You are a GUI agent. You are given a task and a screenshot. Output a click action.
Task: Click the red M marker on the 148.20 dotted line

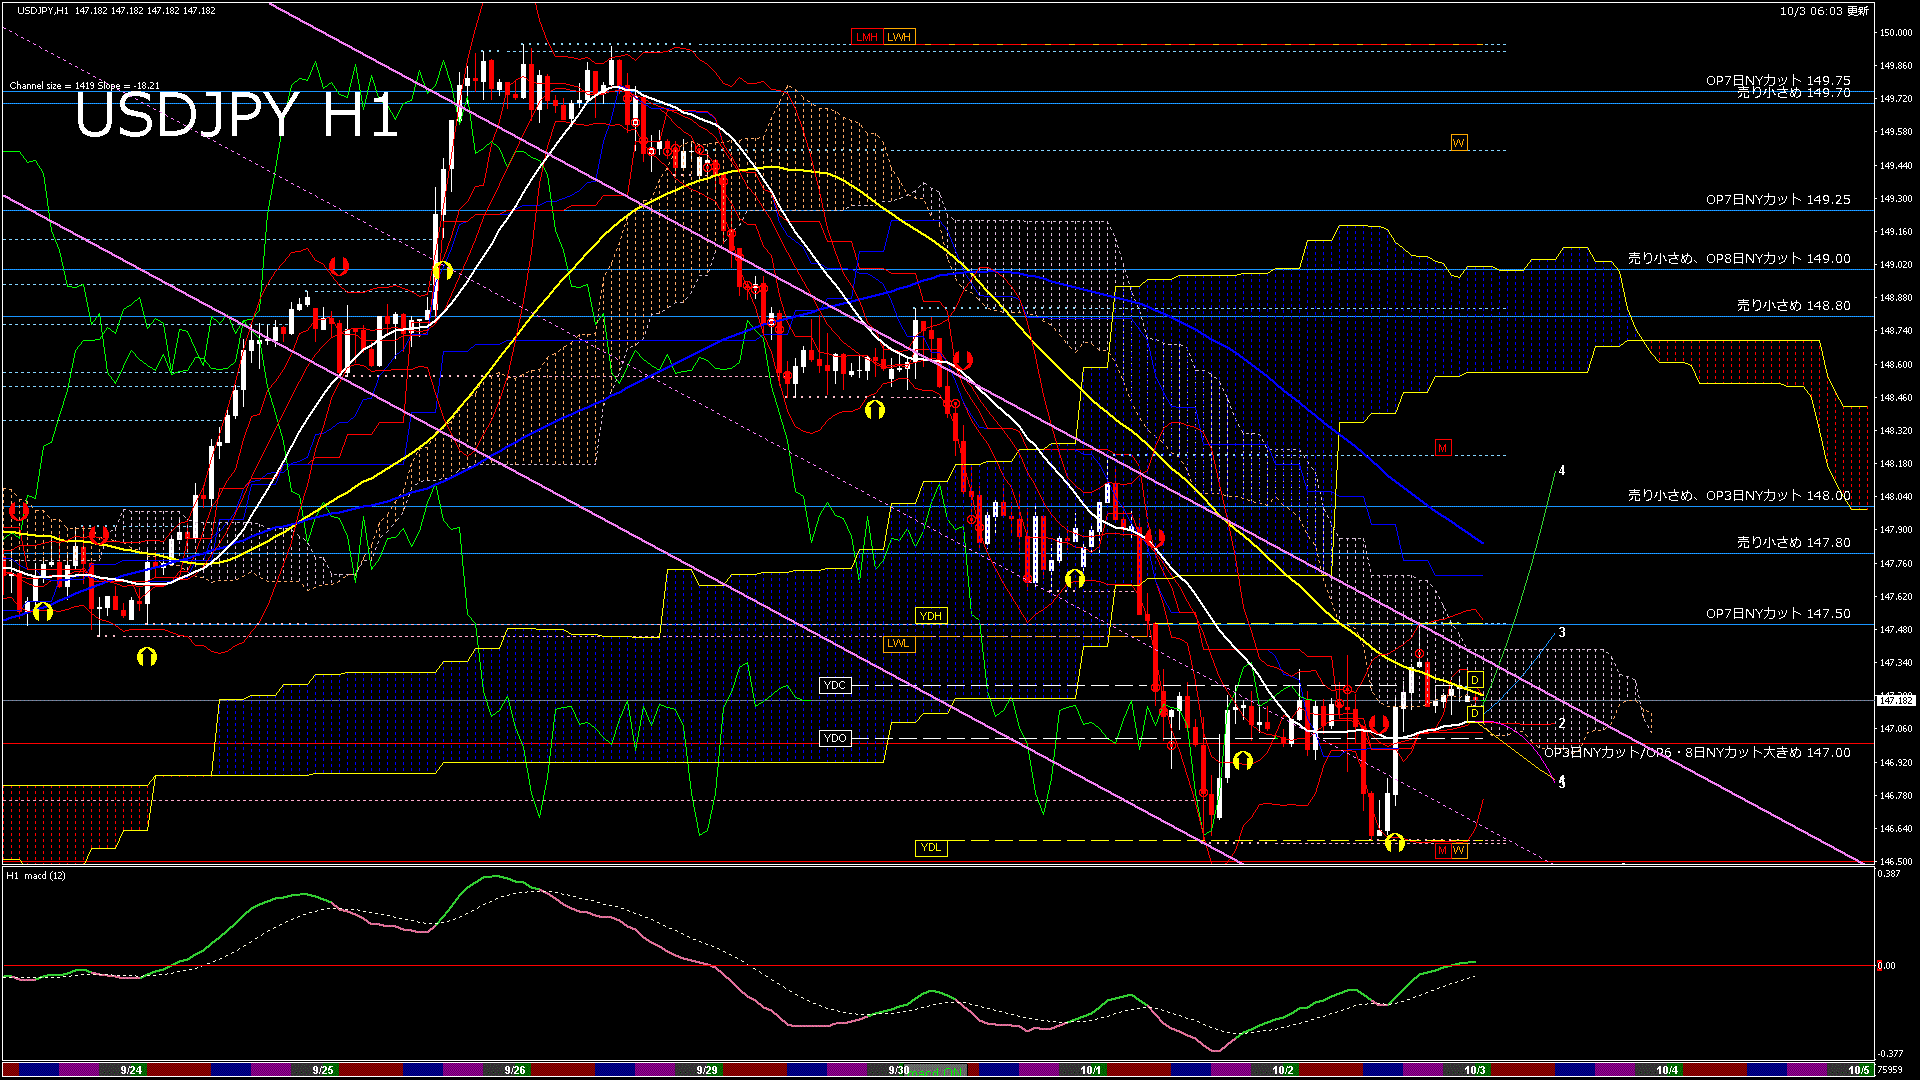click(1442, 448)
